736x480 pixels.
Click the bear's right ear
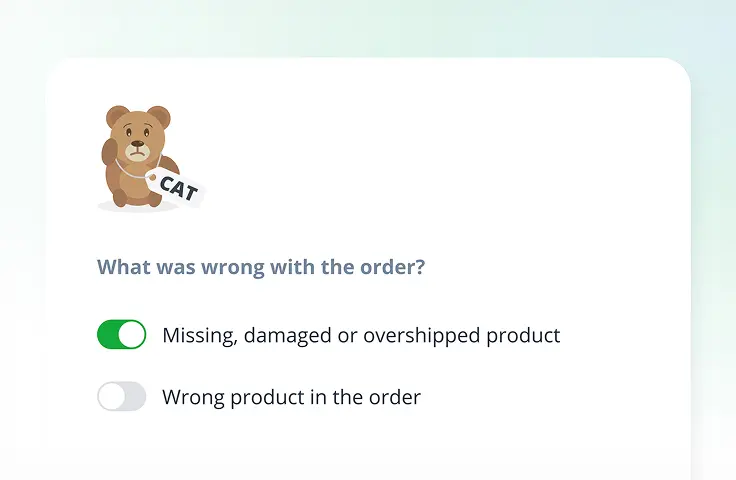pyautogui.click(x=159, y=118)
